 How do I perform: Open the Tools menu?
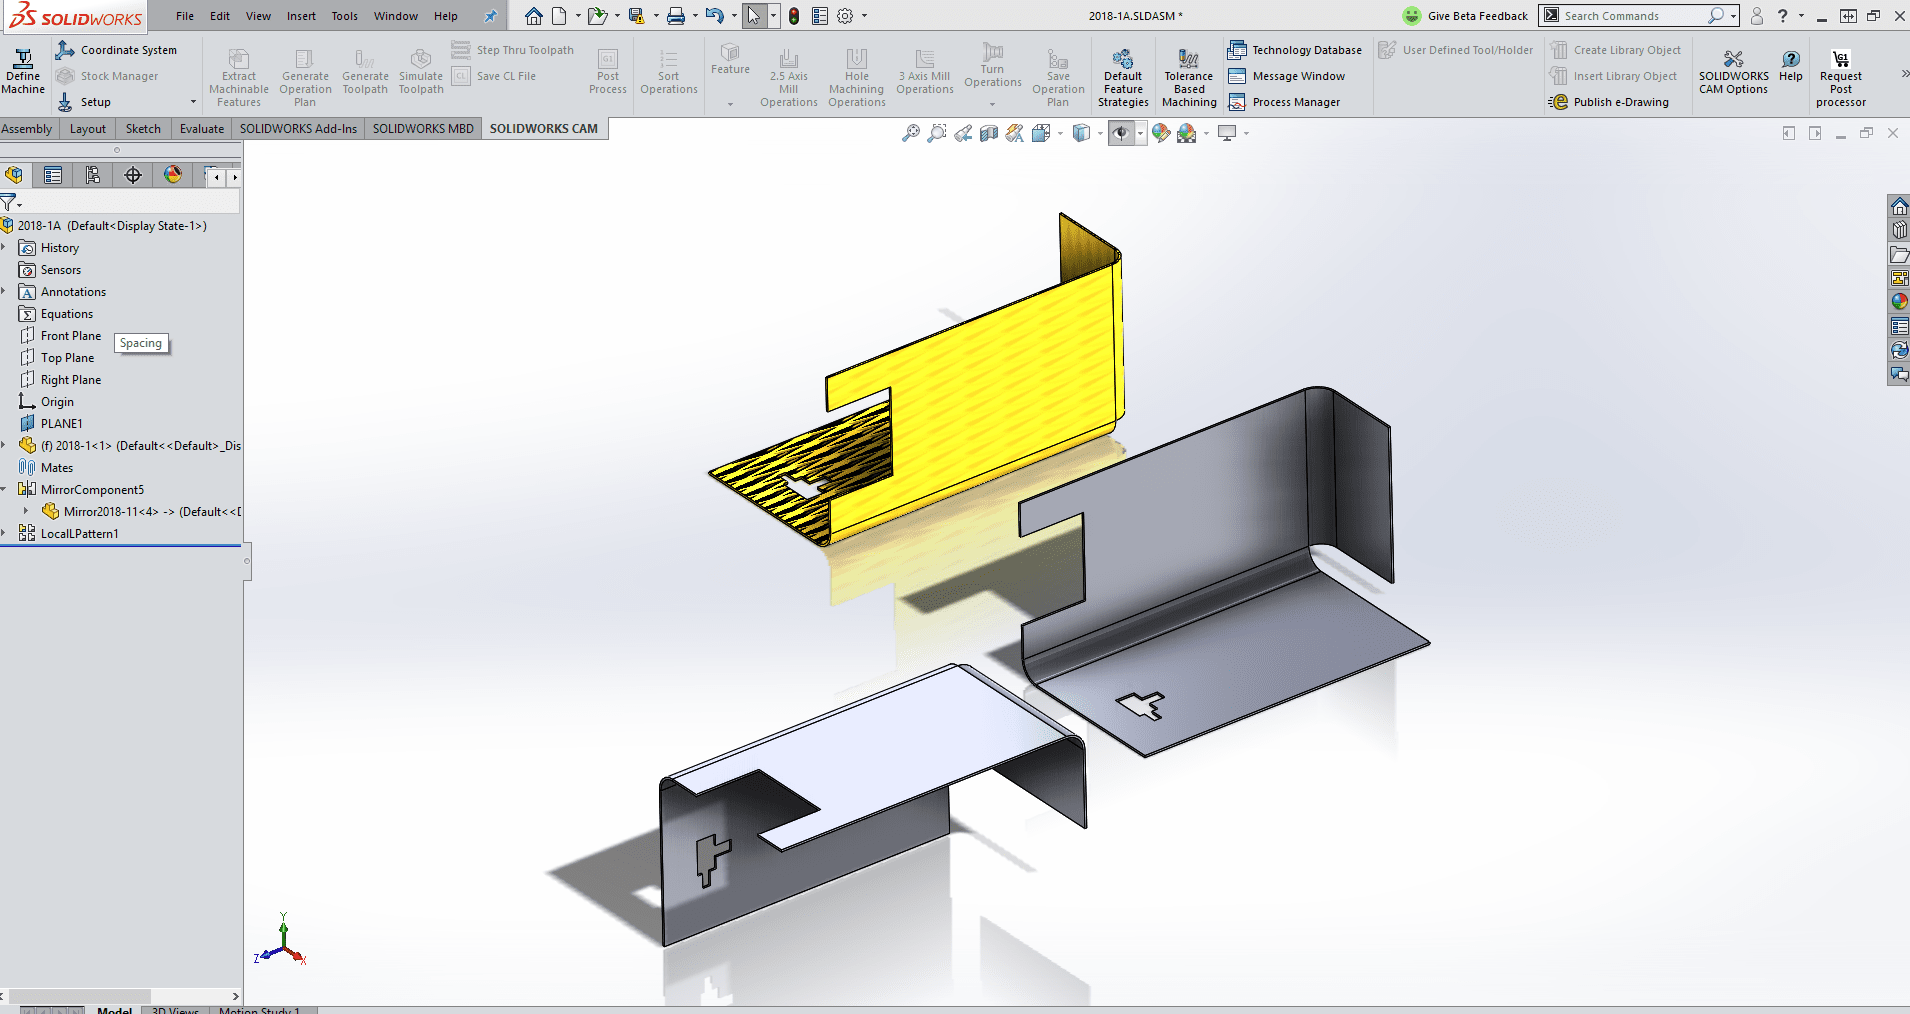[x=344, y=16]
